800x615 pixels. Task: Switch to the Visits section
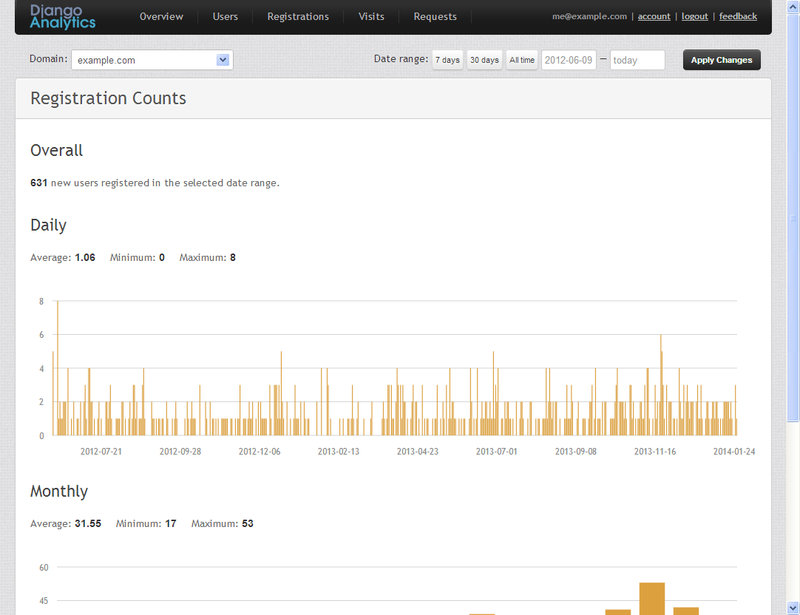click(371, 16)
